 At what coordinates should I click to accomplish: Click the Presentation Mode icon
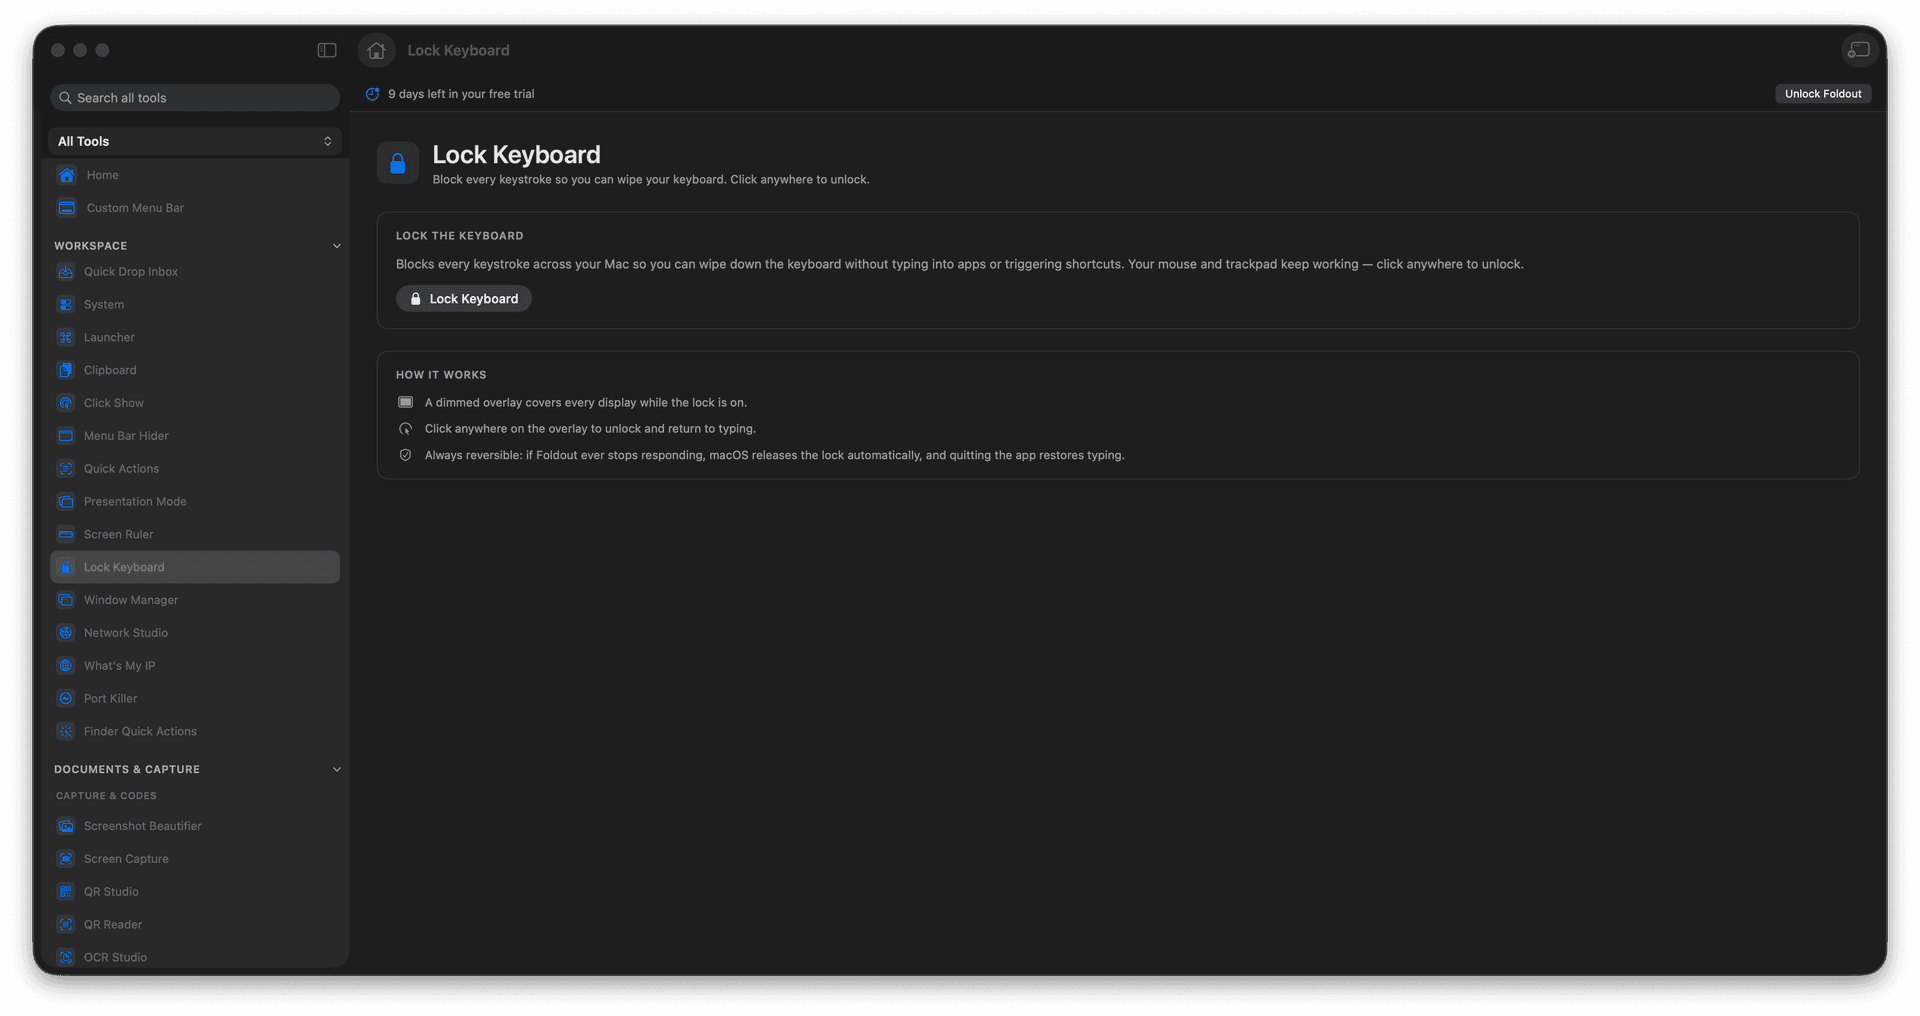tap(66, 502)
